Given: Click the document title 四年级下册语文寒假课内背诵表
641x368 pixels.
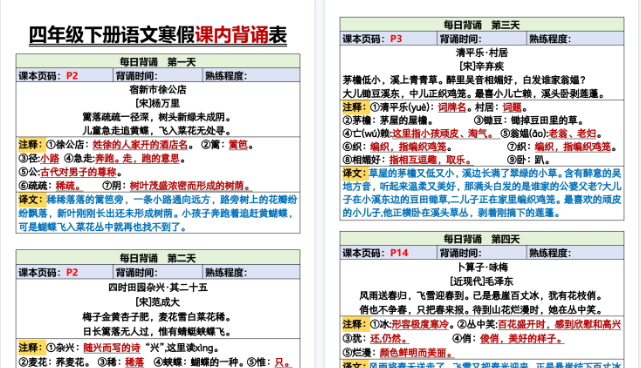Looking at the screenshot, I should (x=158, y=35).
